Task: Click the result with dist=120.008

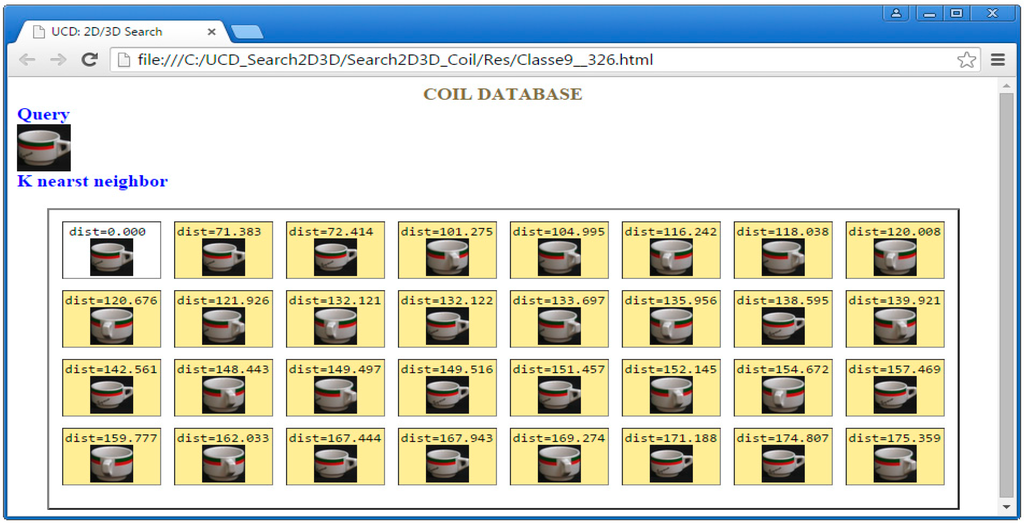Action: 895,257
